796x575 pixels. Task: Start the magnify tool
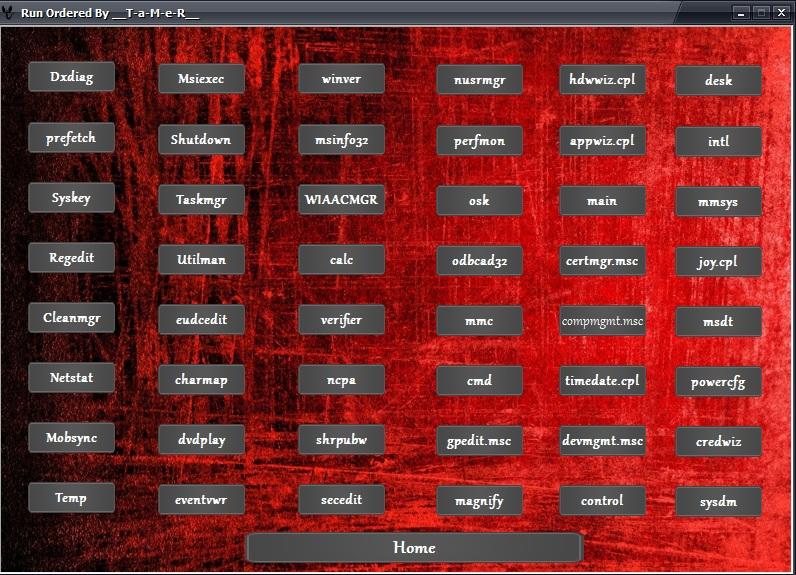480,501
